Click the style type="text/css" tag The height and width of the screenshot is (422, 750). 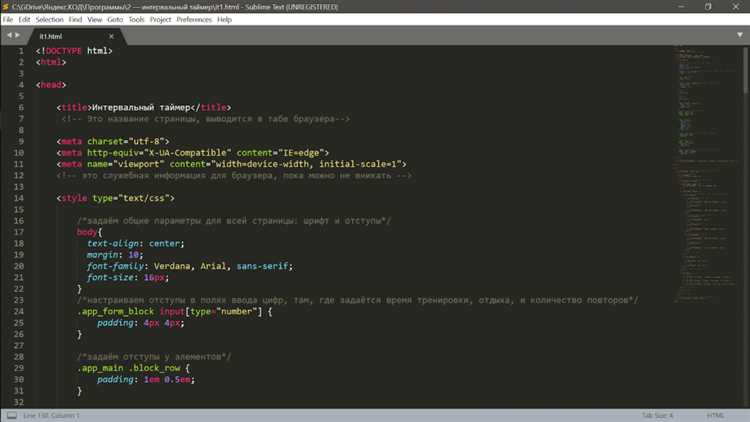point(115,198)
